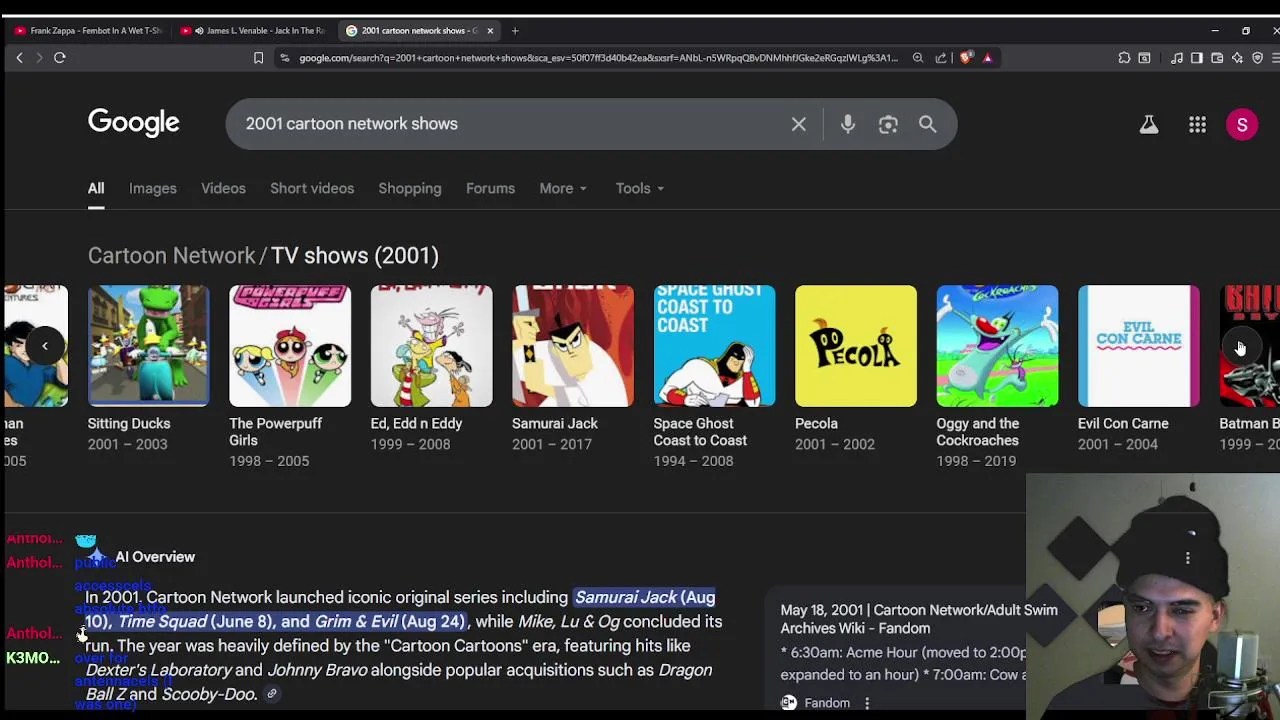Open the Brave Playlist music-note icon
Viewport: 1280px width, 720px height.
(x=1177, y=58)
